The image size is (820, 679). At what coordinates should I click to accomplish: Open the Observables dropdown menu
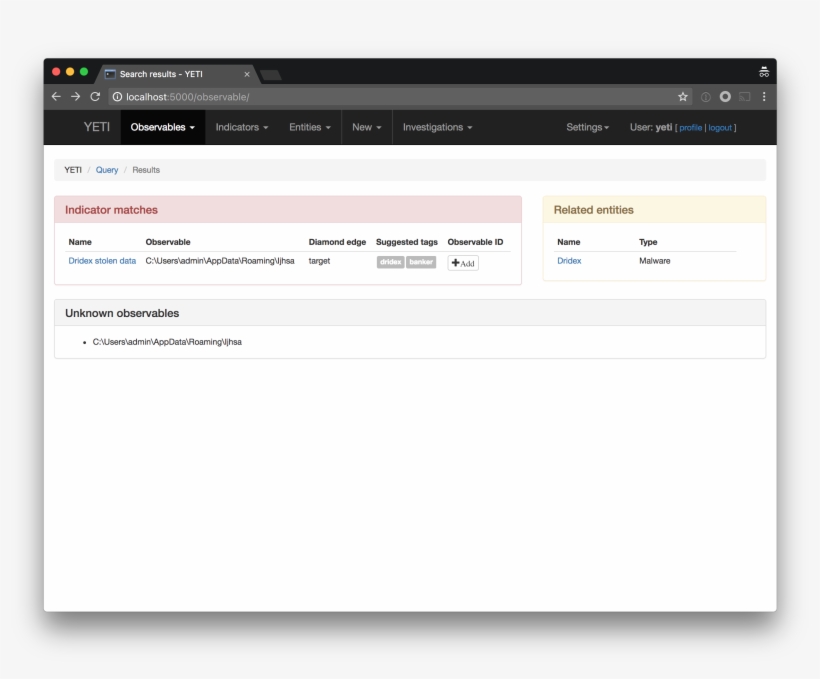coord(162,127)
